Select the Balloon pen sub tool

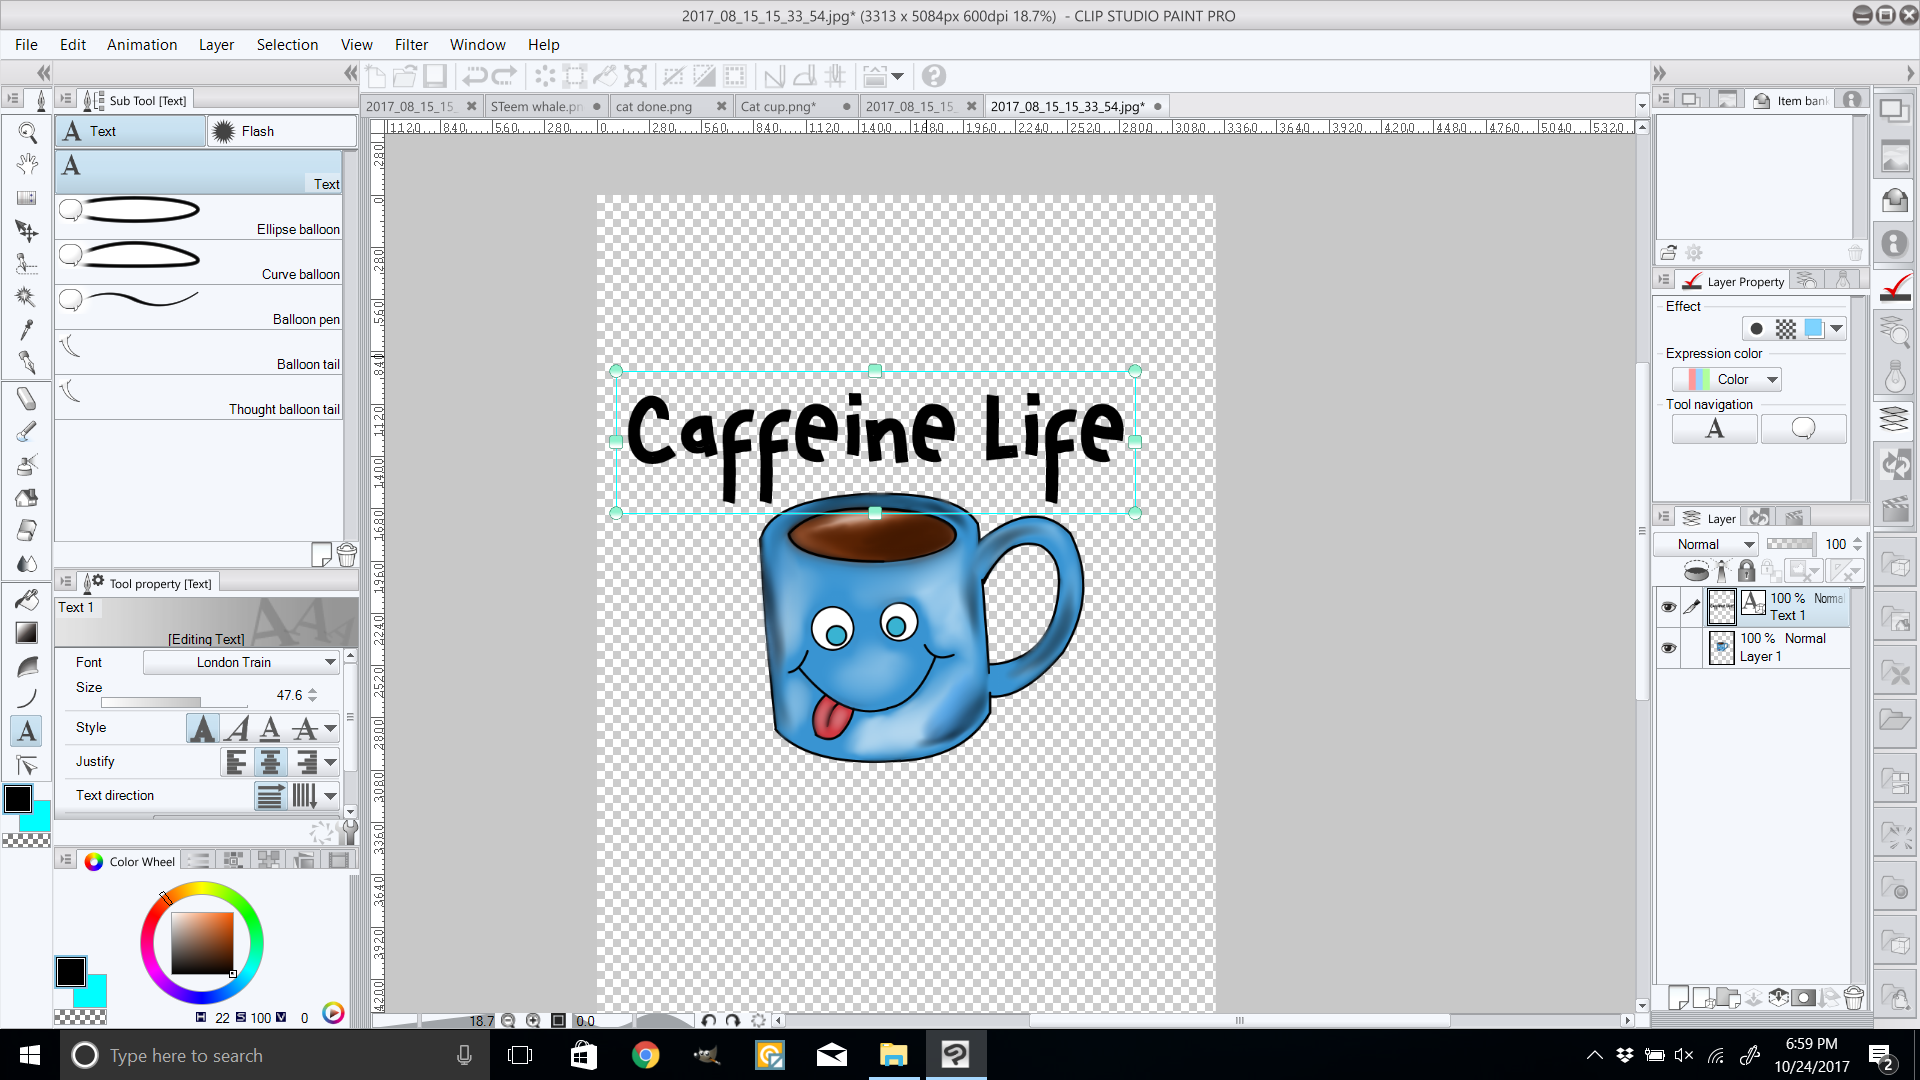coord(199,307)
